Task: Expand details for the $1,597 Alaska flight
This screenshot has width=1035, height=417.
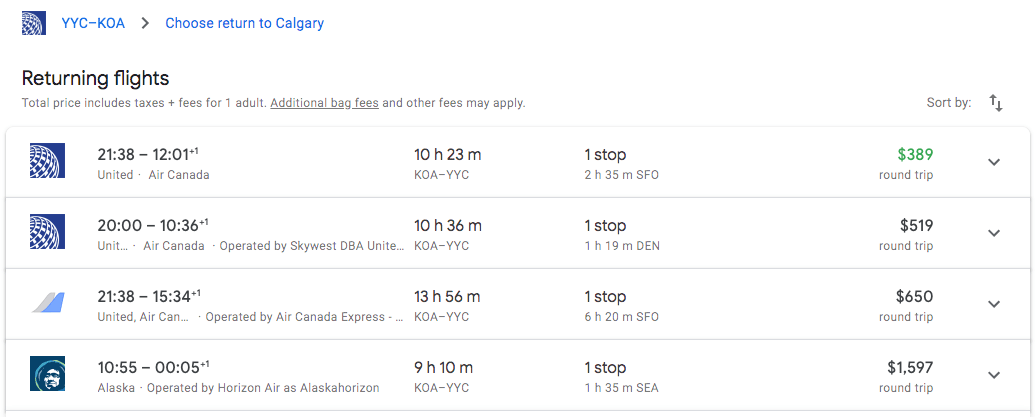Action: 994,375
